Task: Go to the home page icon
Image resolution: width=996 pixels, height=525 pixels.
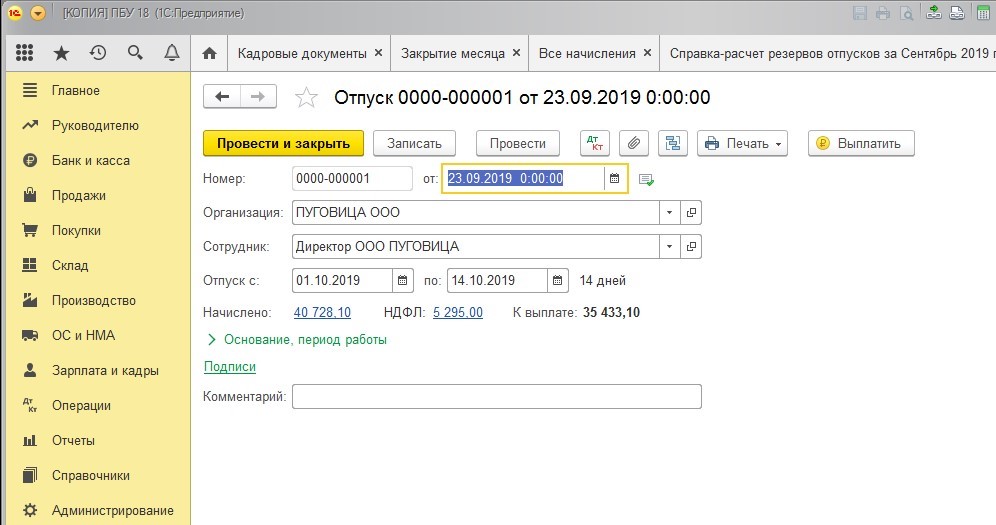Action: [x=209, y=53]
